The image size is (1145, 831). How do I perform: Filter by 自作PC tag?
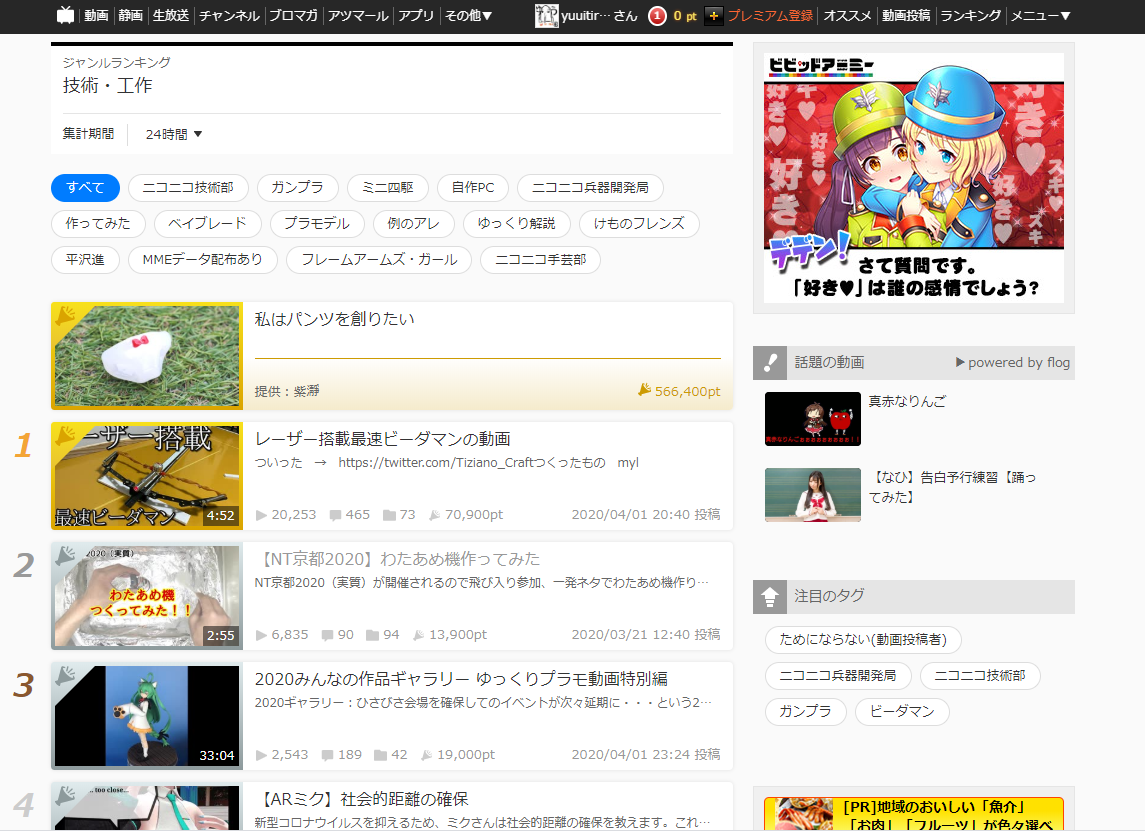[472, 188]
